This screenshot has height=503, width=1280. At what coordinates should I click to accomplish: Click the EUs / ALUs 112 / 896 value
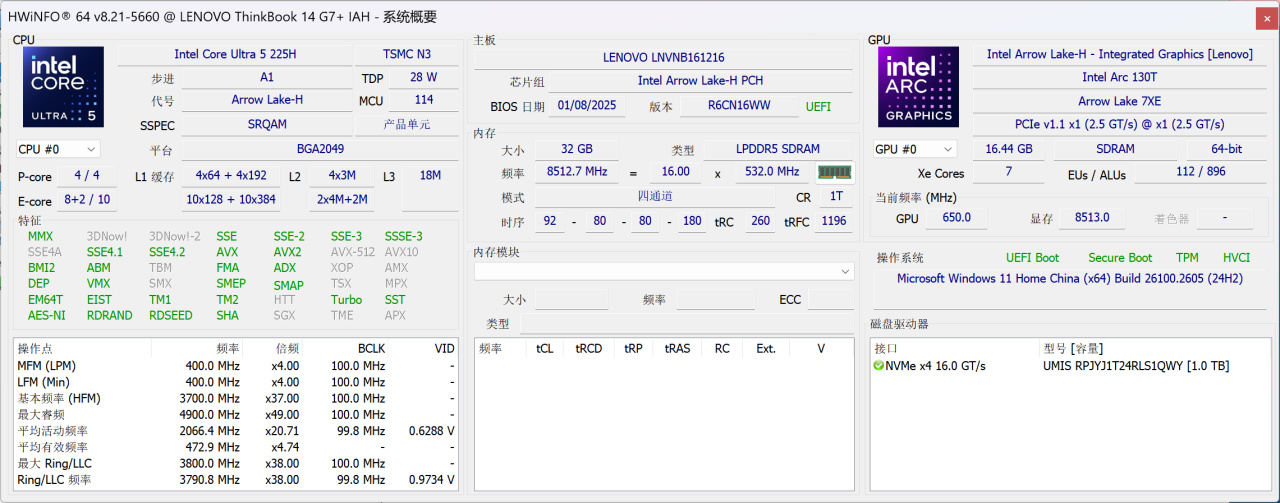pos(1201,173)
